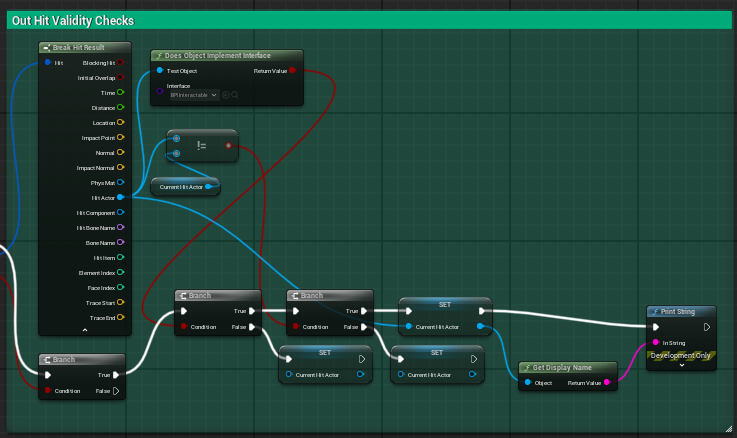The width and height of the screenshot is (737, 438).
Task: Click the browse magnifier icon beside Interface dropdown
Action: pyautogui.click(x=235, y=95)
